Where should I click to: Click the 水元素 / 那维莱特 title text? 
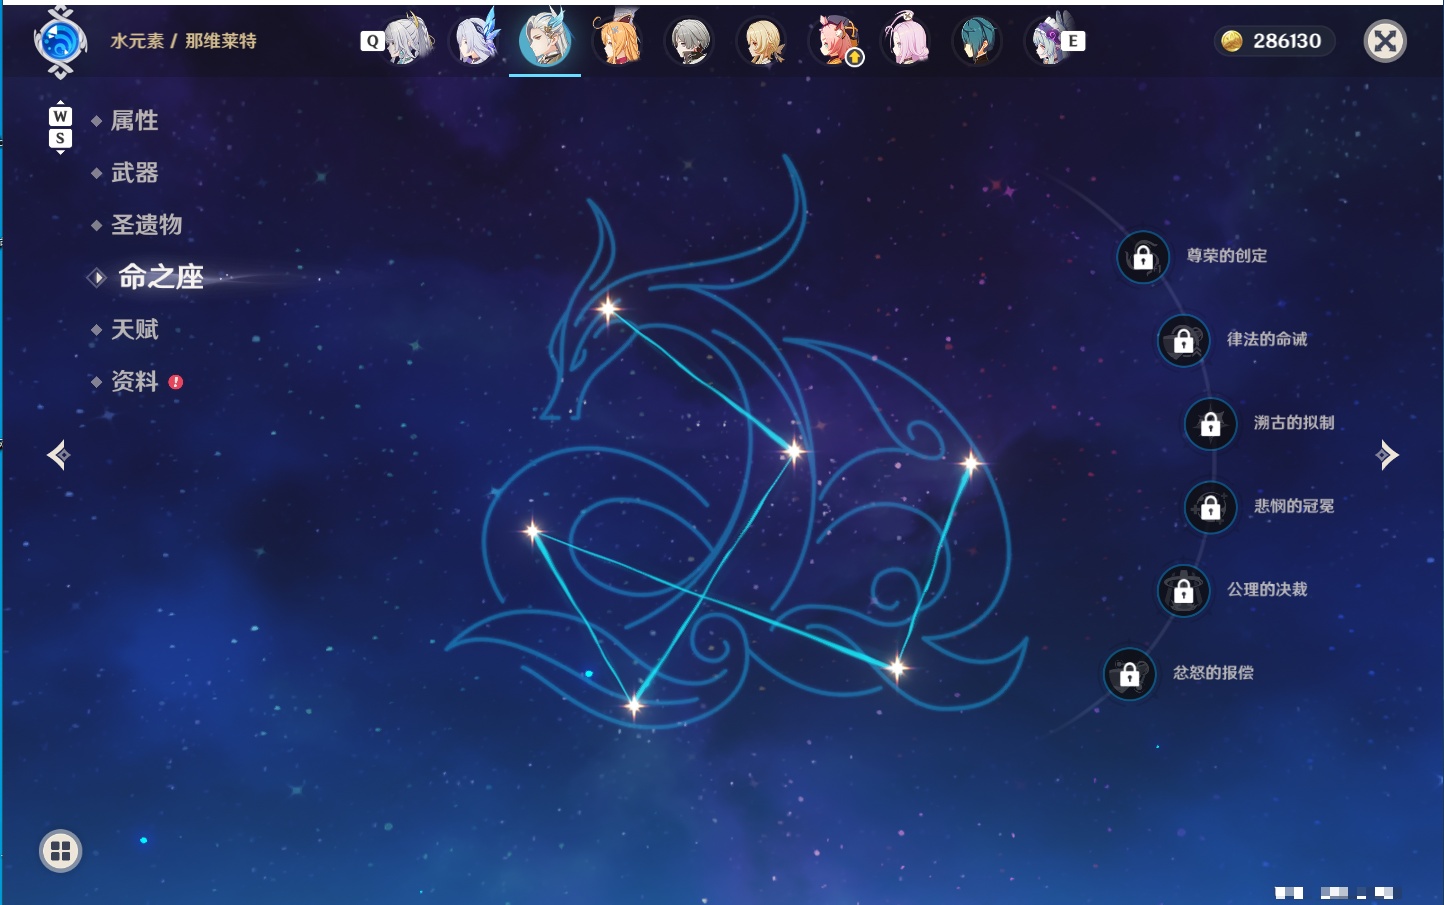[183, 41]
